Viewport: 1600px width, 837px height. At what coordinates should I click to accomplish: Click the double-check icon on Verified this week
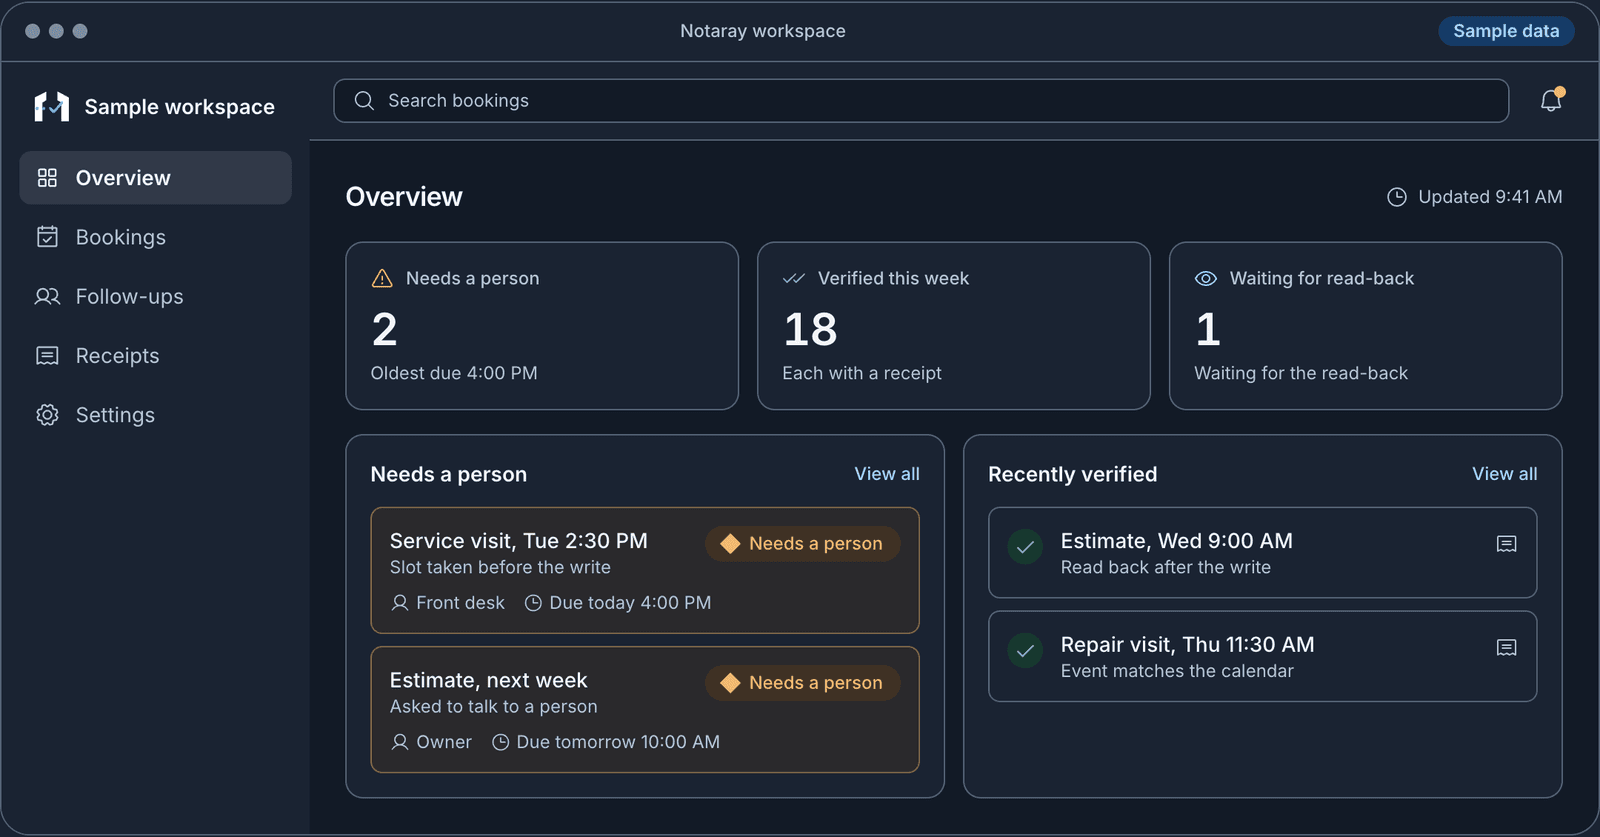point(794,278)
